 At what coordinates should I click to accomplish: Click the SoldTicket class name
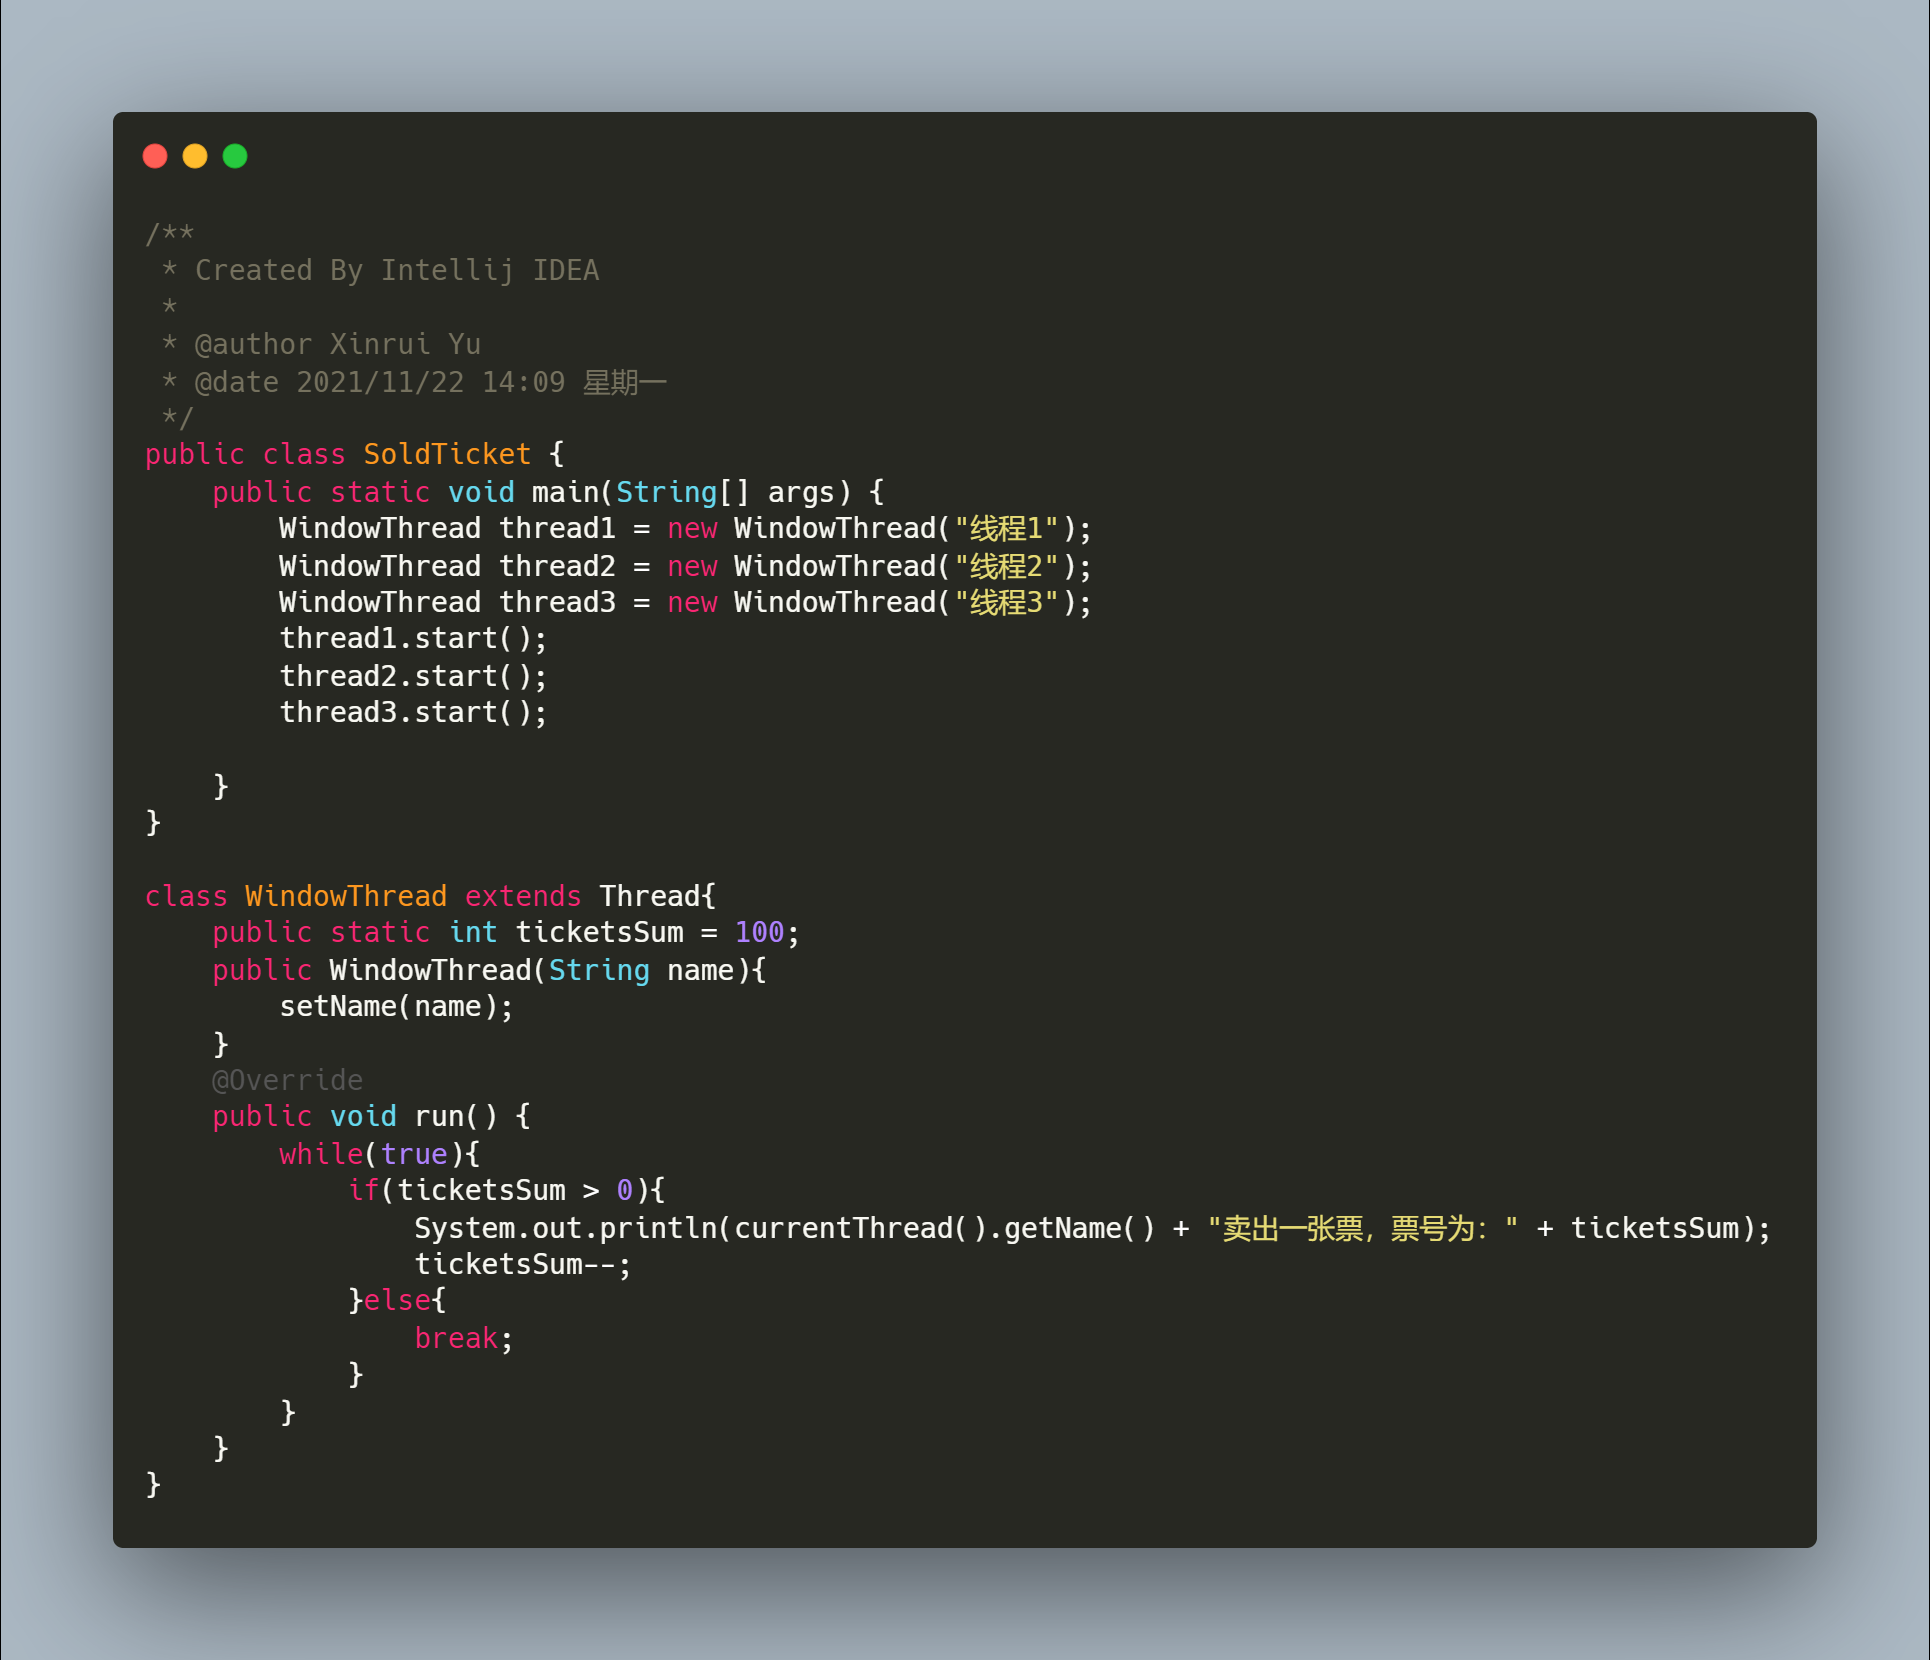446,454
